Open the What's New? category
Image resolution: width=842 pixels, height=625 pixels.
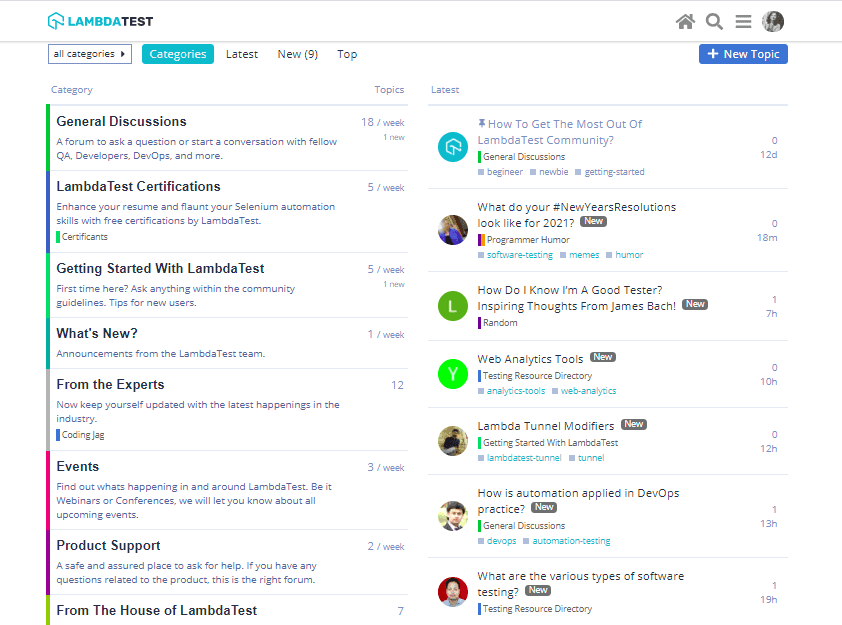[97, 333]
